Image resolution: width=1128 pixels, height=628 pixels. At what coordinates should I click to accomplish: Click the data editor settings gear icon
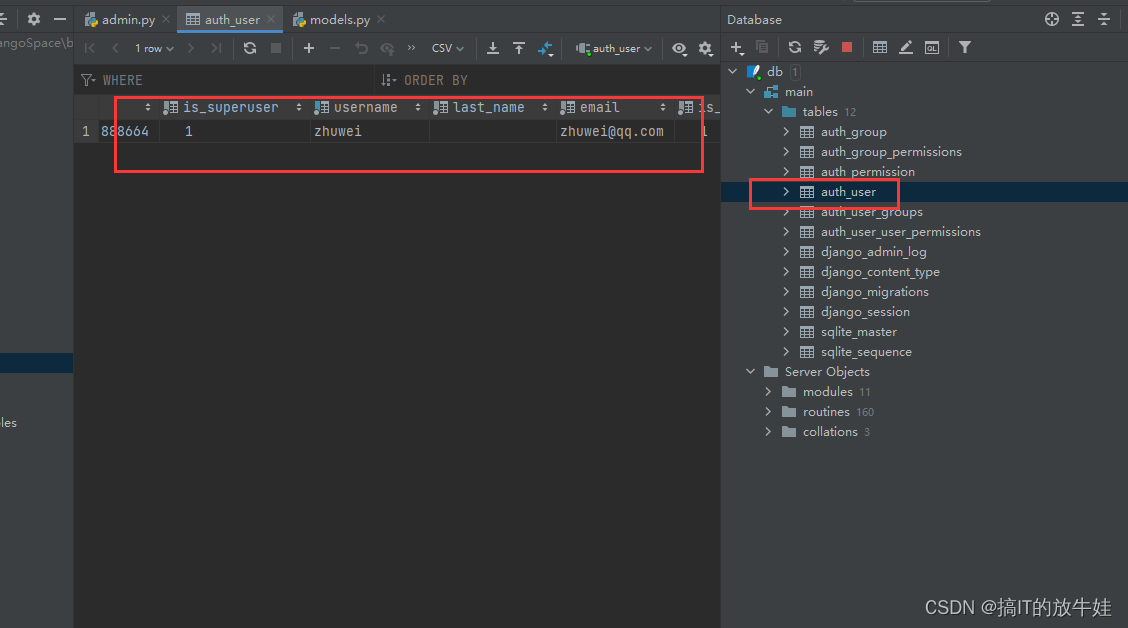tap(705, 48)
